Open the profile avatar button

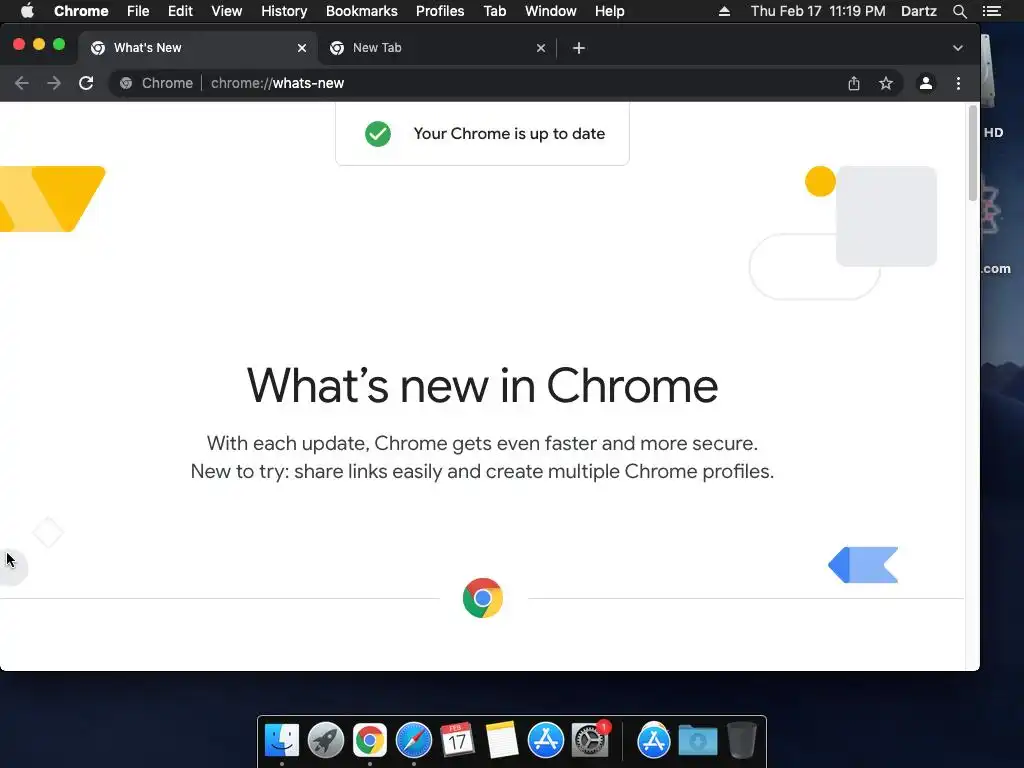(925, 83)
